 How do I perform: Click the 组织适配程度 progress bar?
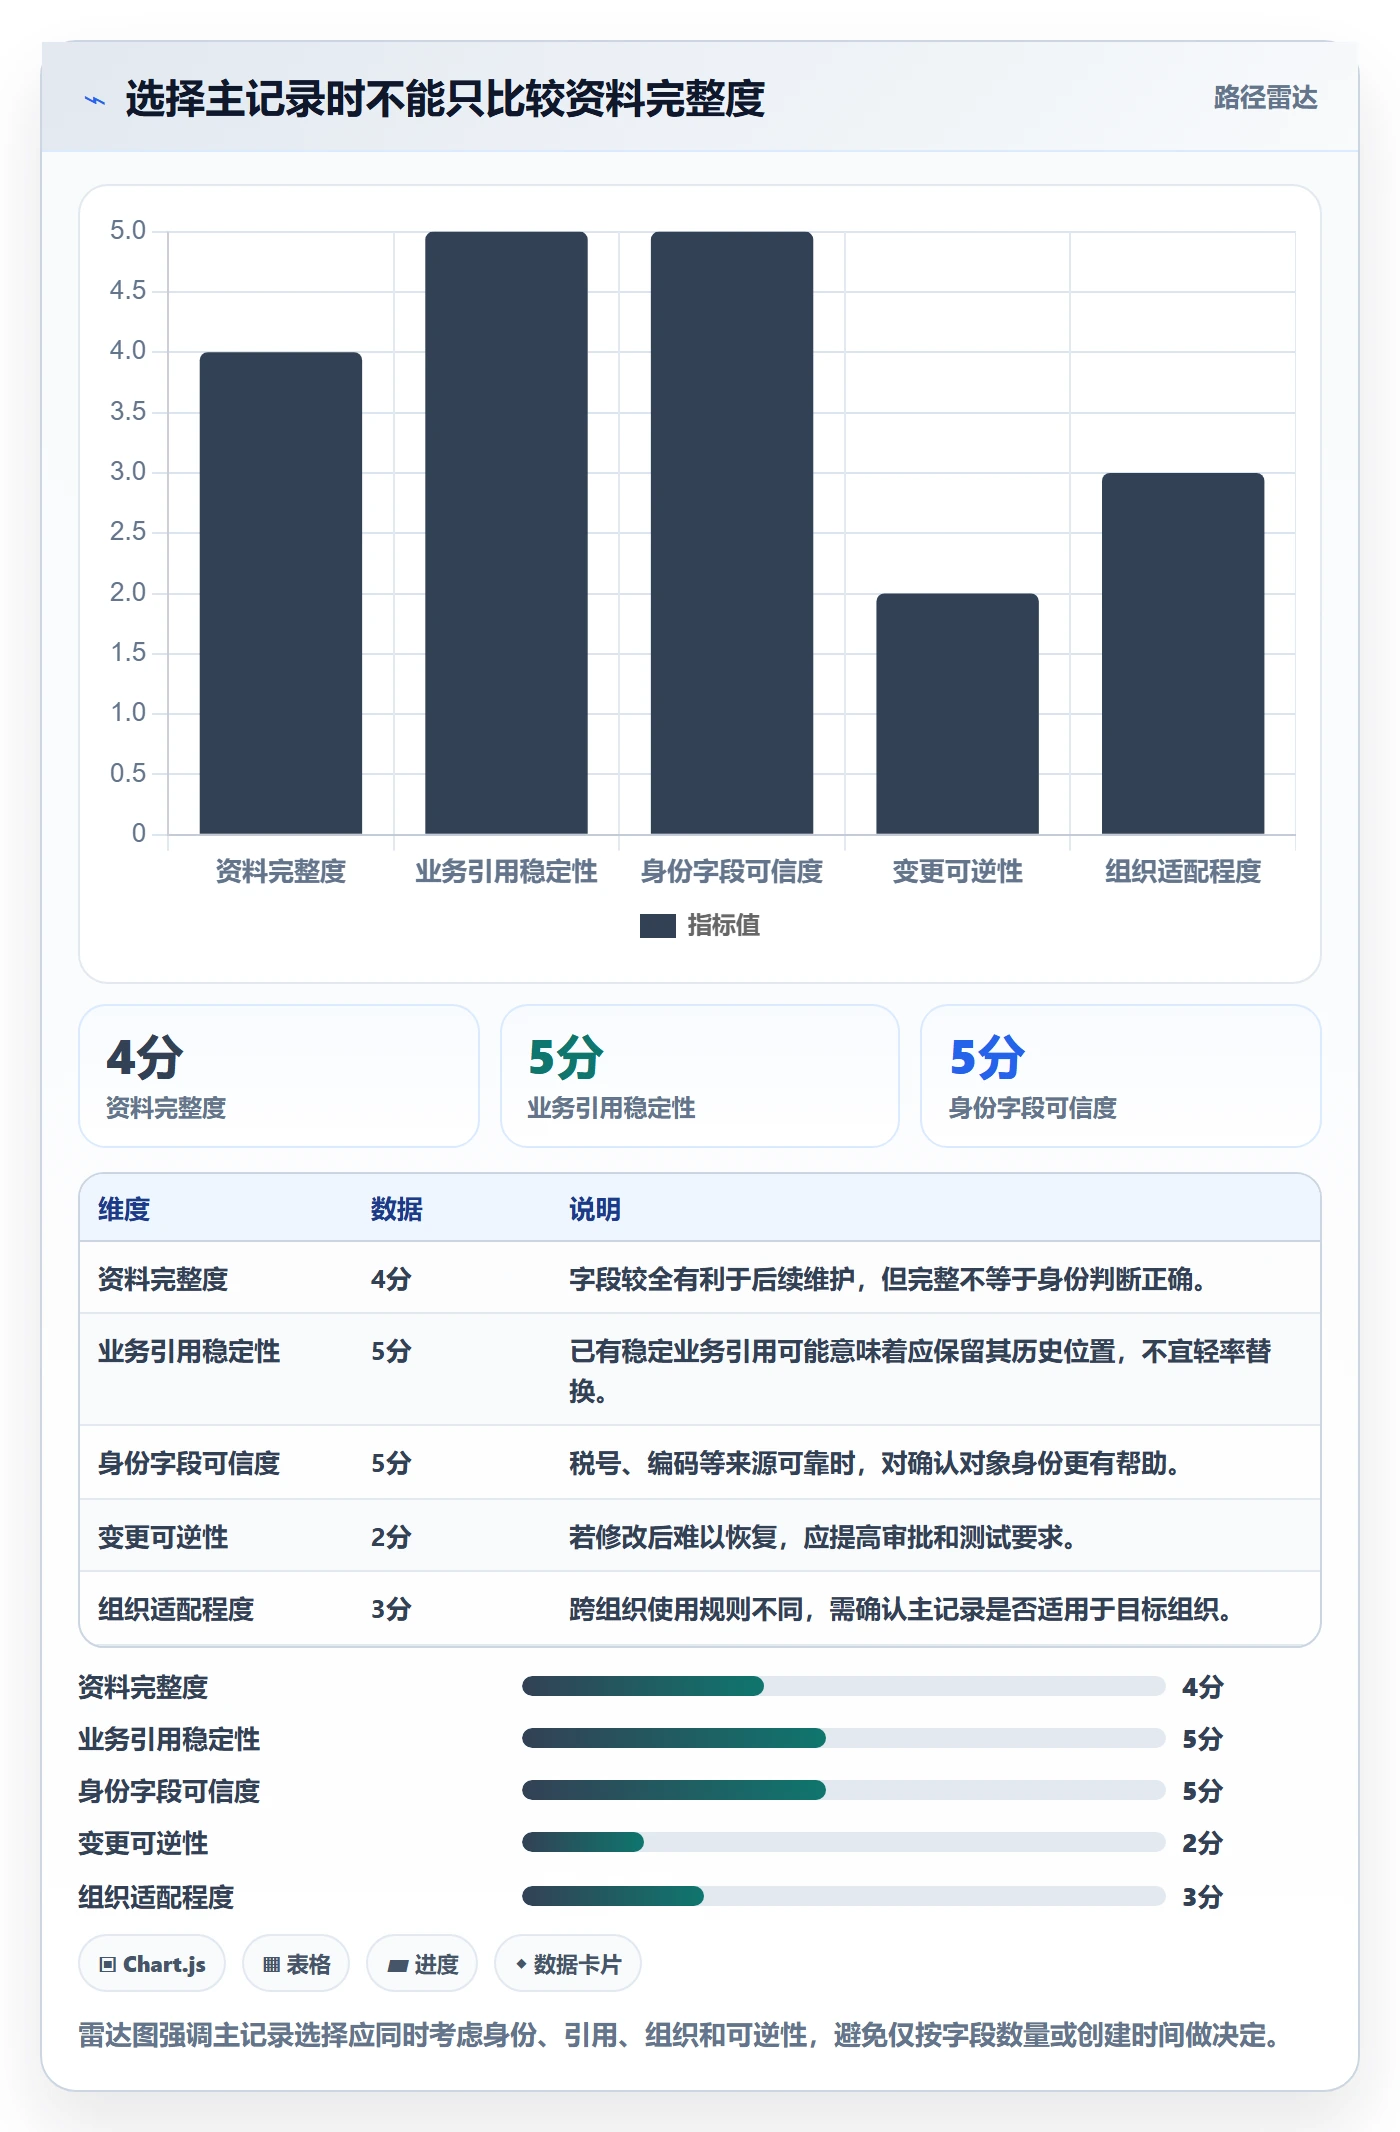[x=843, y=1896]
